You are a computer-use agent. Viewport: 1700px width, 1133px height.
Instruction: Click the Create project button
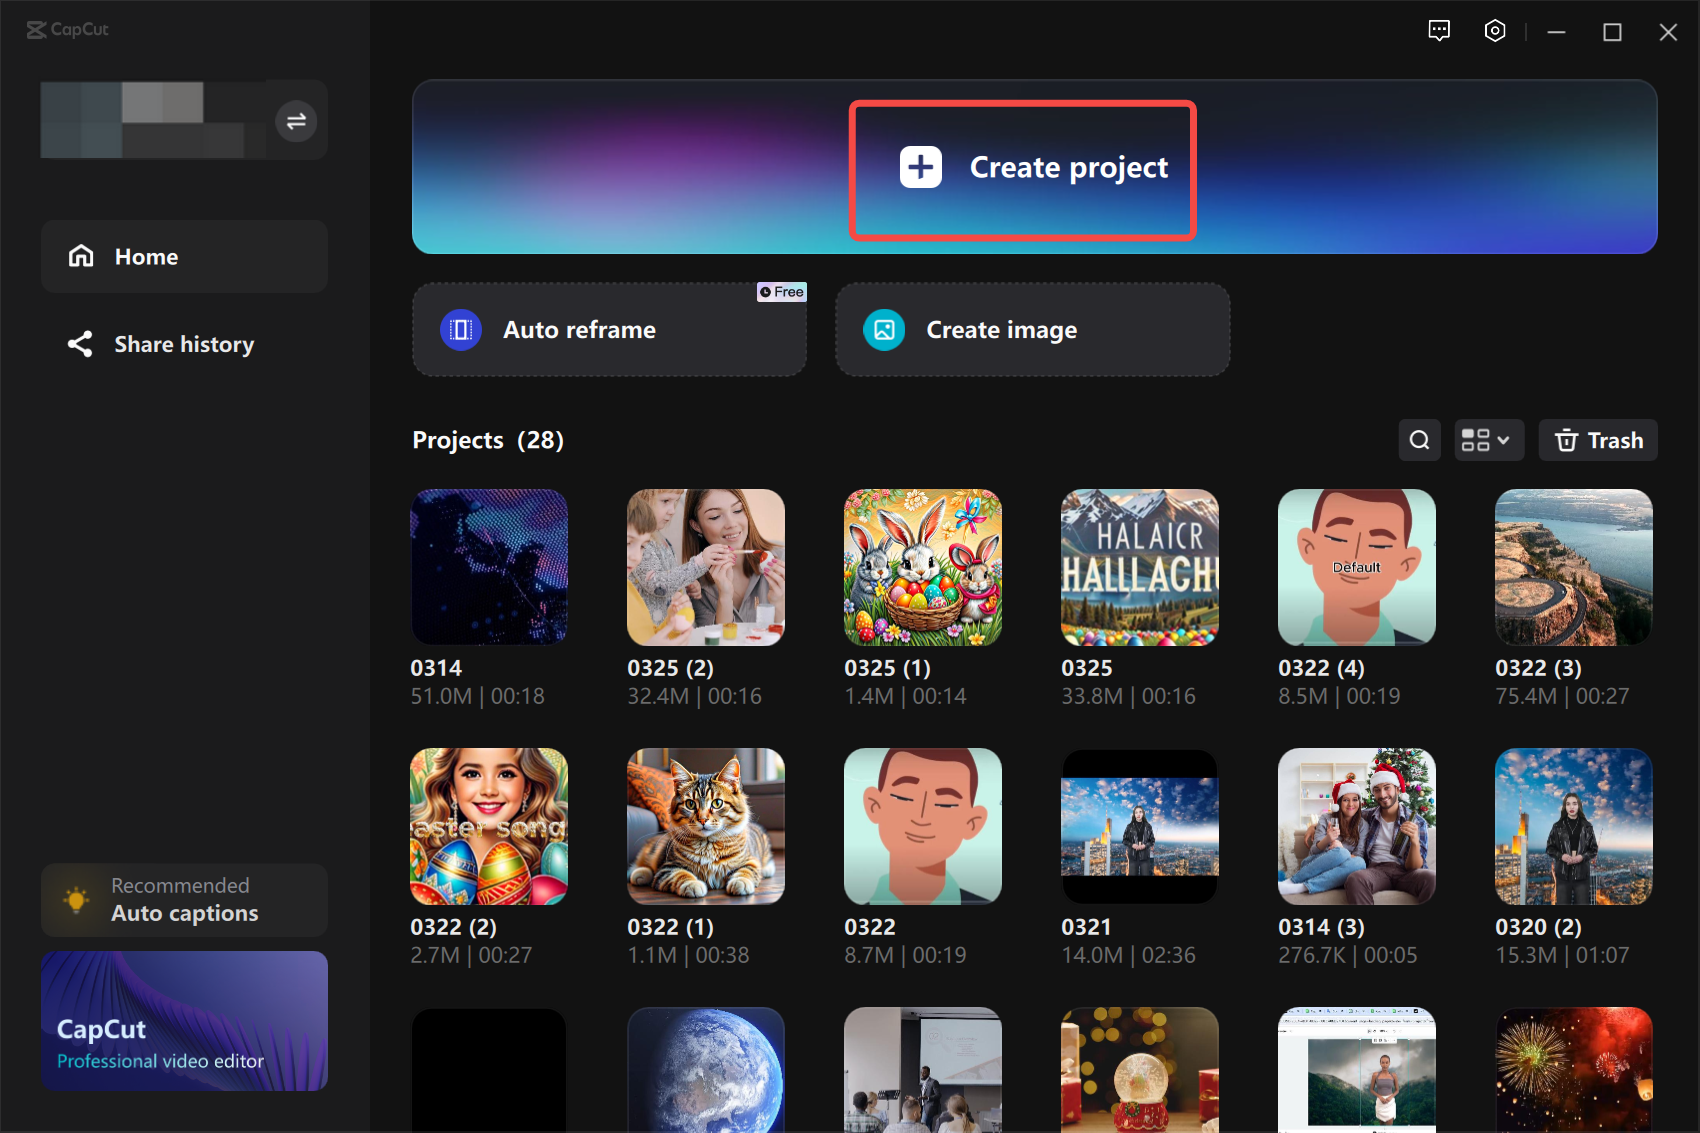coord(1022,167)
